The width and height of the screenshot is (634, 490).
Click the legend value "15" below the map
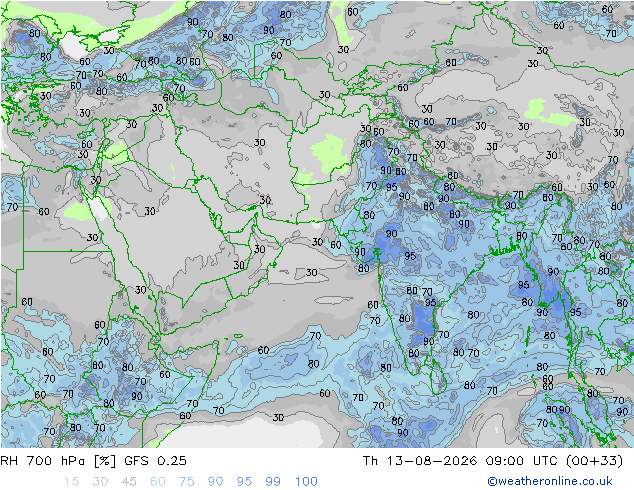(71, 482)
